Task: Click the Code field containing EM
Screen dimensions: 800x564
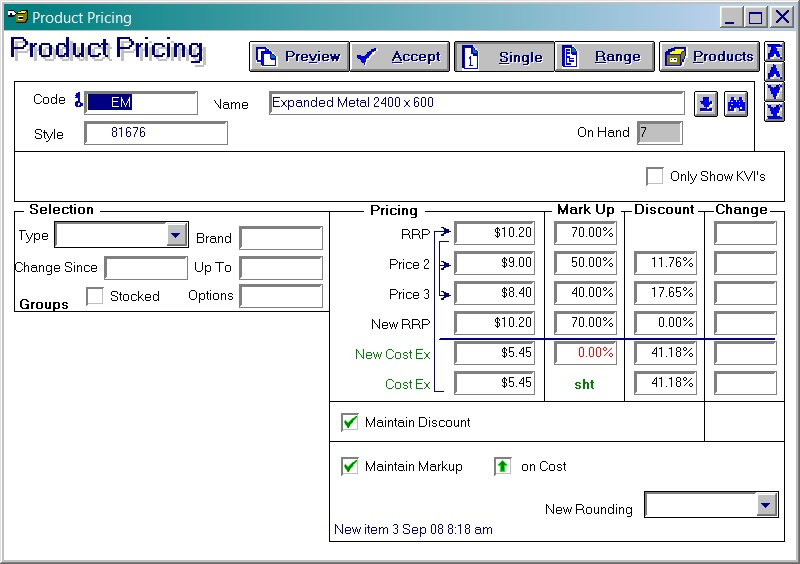Action: click(x=141, y=103)
